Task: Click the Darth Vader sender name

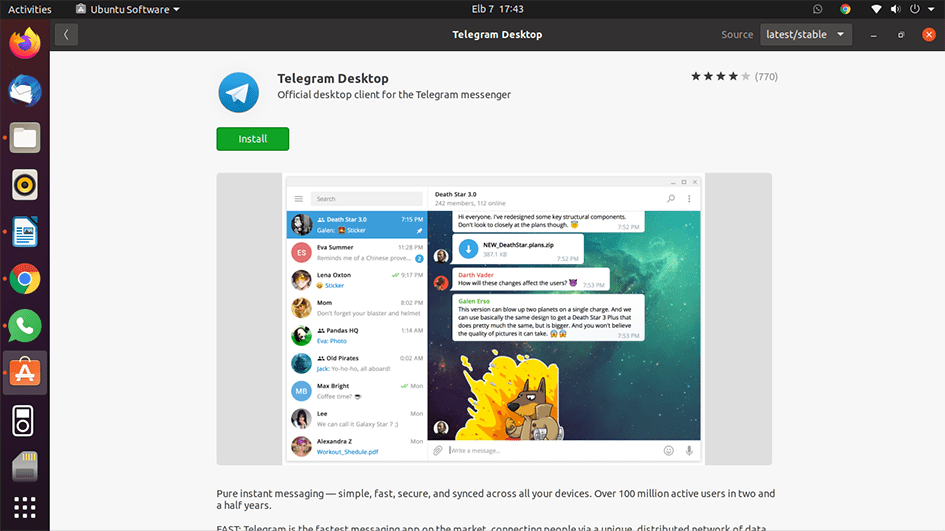Action: tap(476, 275)
